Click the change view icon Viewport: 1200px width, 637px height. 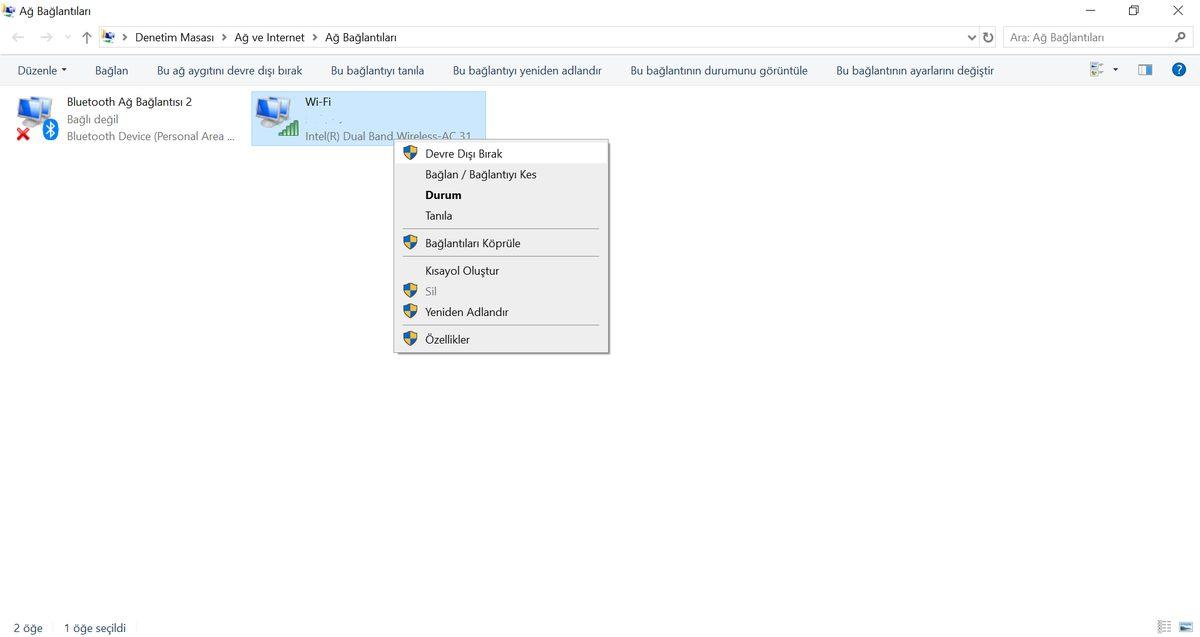point(1097,70)
